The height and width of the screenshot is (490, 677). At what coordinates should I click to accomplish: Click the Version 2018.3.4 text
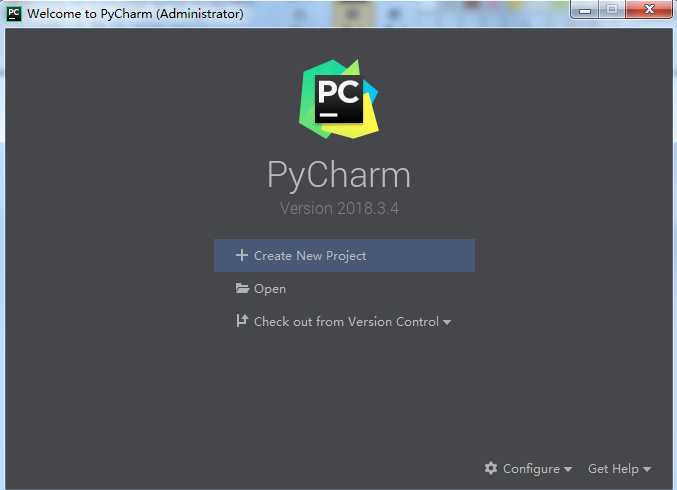click(339, 209)
